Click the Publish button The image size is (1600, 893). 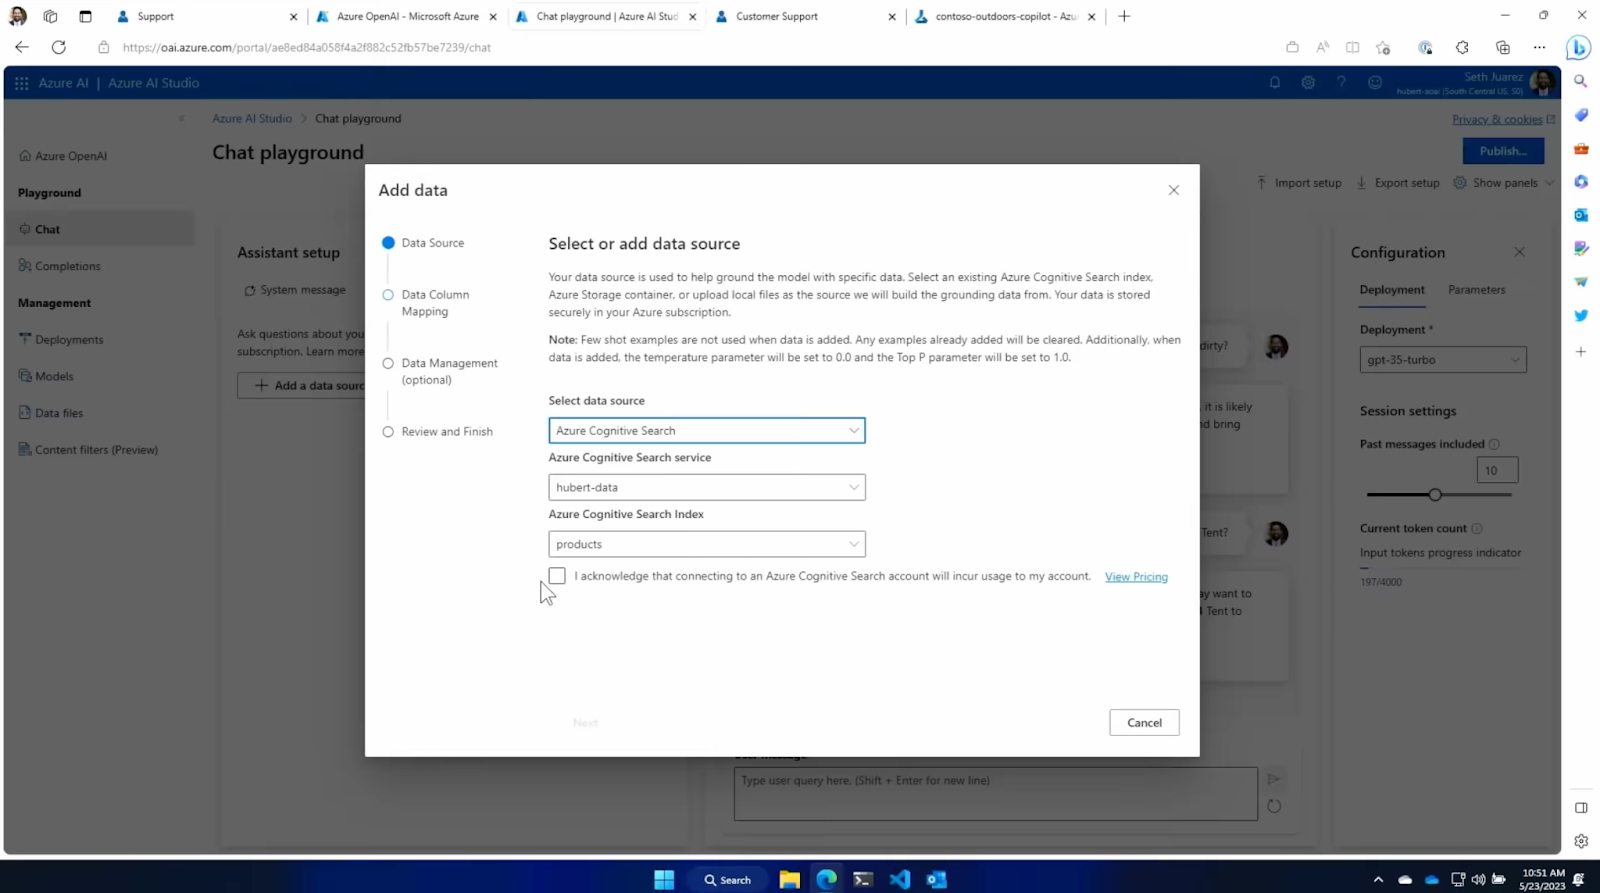[x=1503, y=151]
